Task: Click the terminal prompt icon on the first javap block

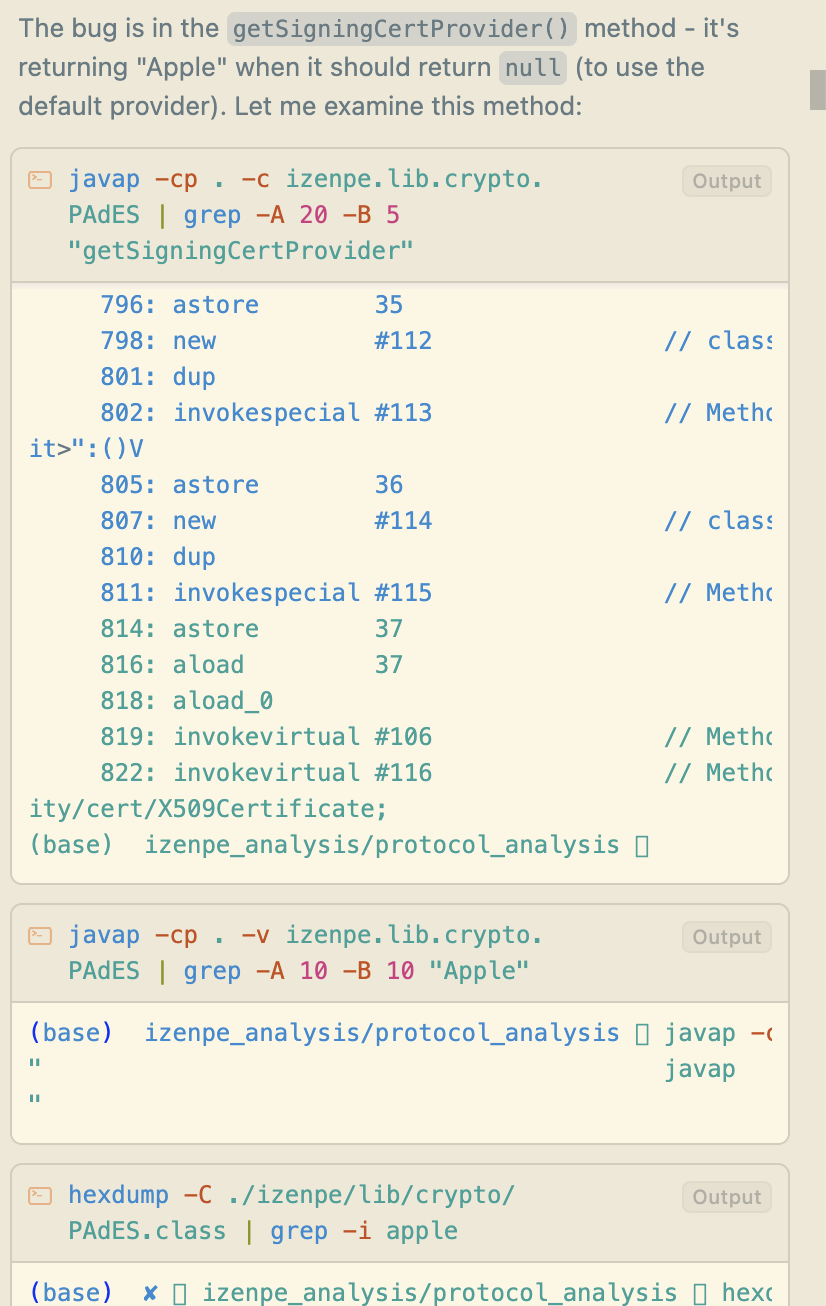Action: click(39, 178)
